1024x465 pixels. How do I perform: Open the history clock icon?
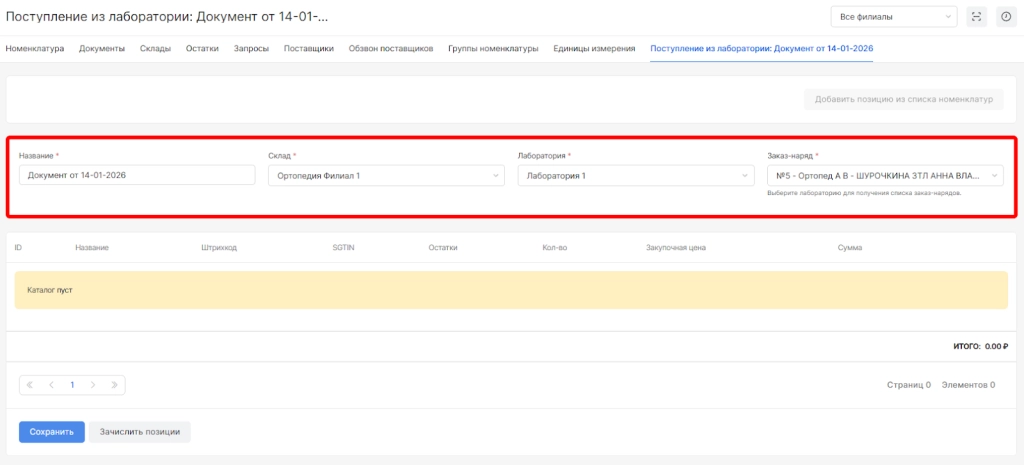coord(1005,17)
